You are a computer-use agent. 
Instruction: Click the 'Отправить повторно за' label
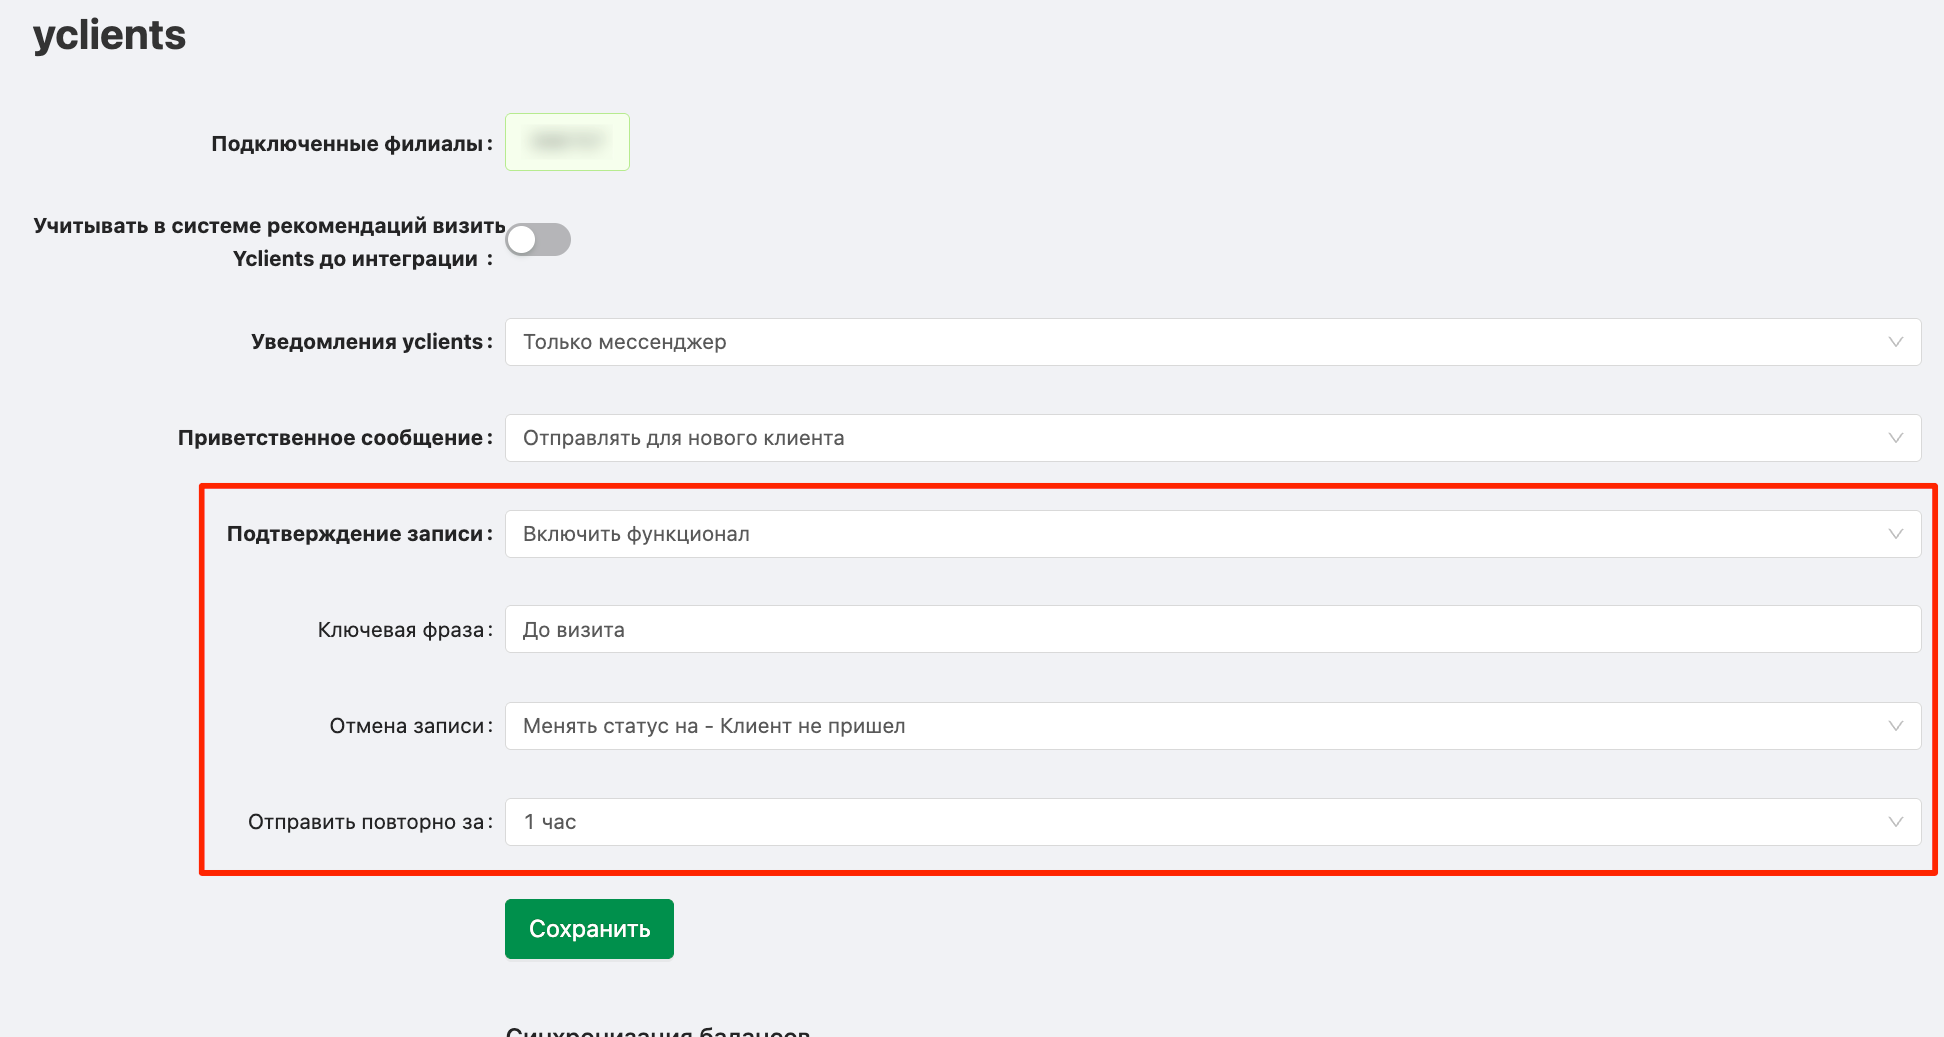(x=366, y=822)
